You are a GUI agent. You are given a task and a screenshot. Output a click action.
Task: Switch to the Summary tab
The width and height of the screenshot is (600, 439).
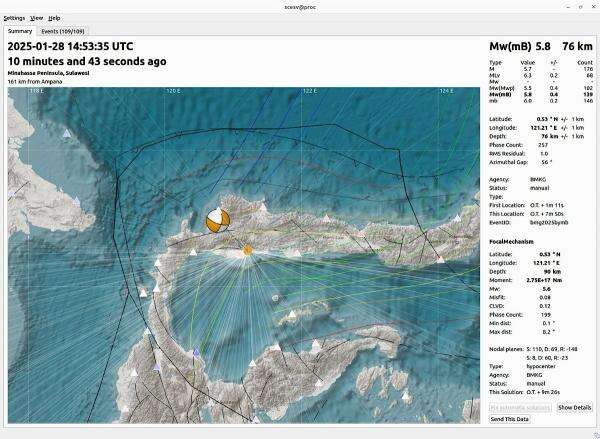coord(20,31)
